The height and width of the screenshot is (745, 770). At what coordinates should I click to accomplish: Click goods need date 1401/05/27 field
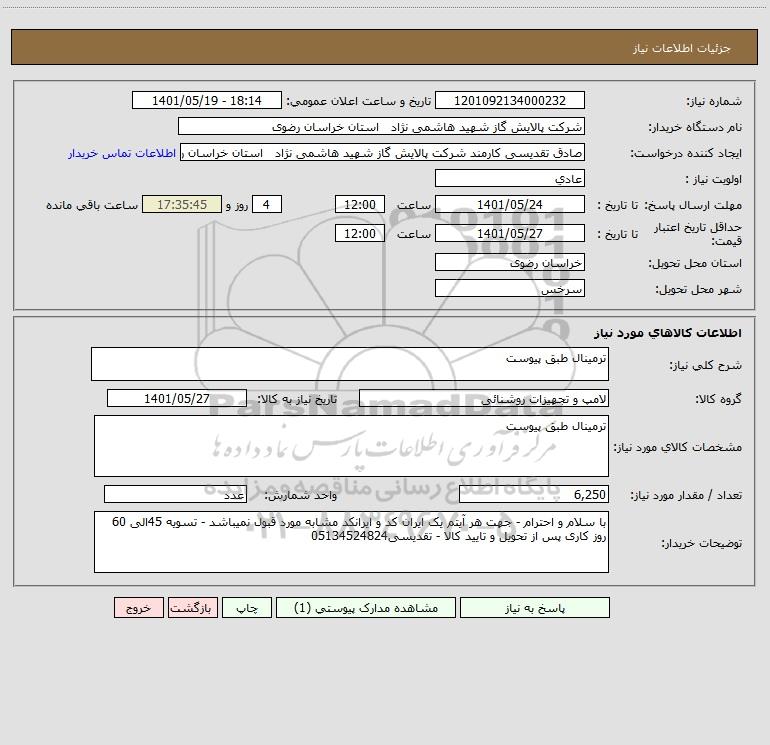(177, 398)
